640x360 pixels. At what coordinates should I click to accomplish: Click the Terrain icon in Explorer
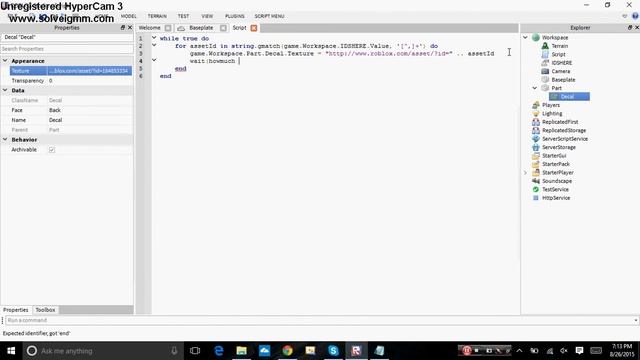[x=545, y=46]
